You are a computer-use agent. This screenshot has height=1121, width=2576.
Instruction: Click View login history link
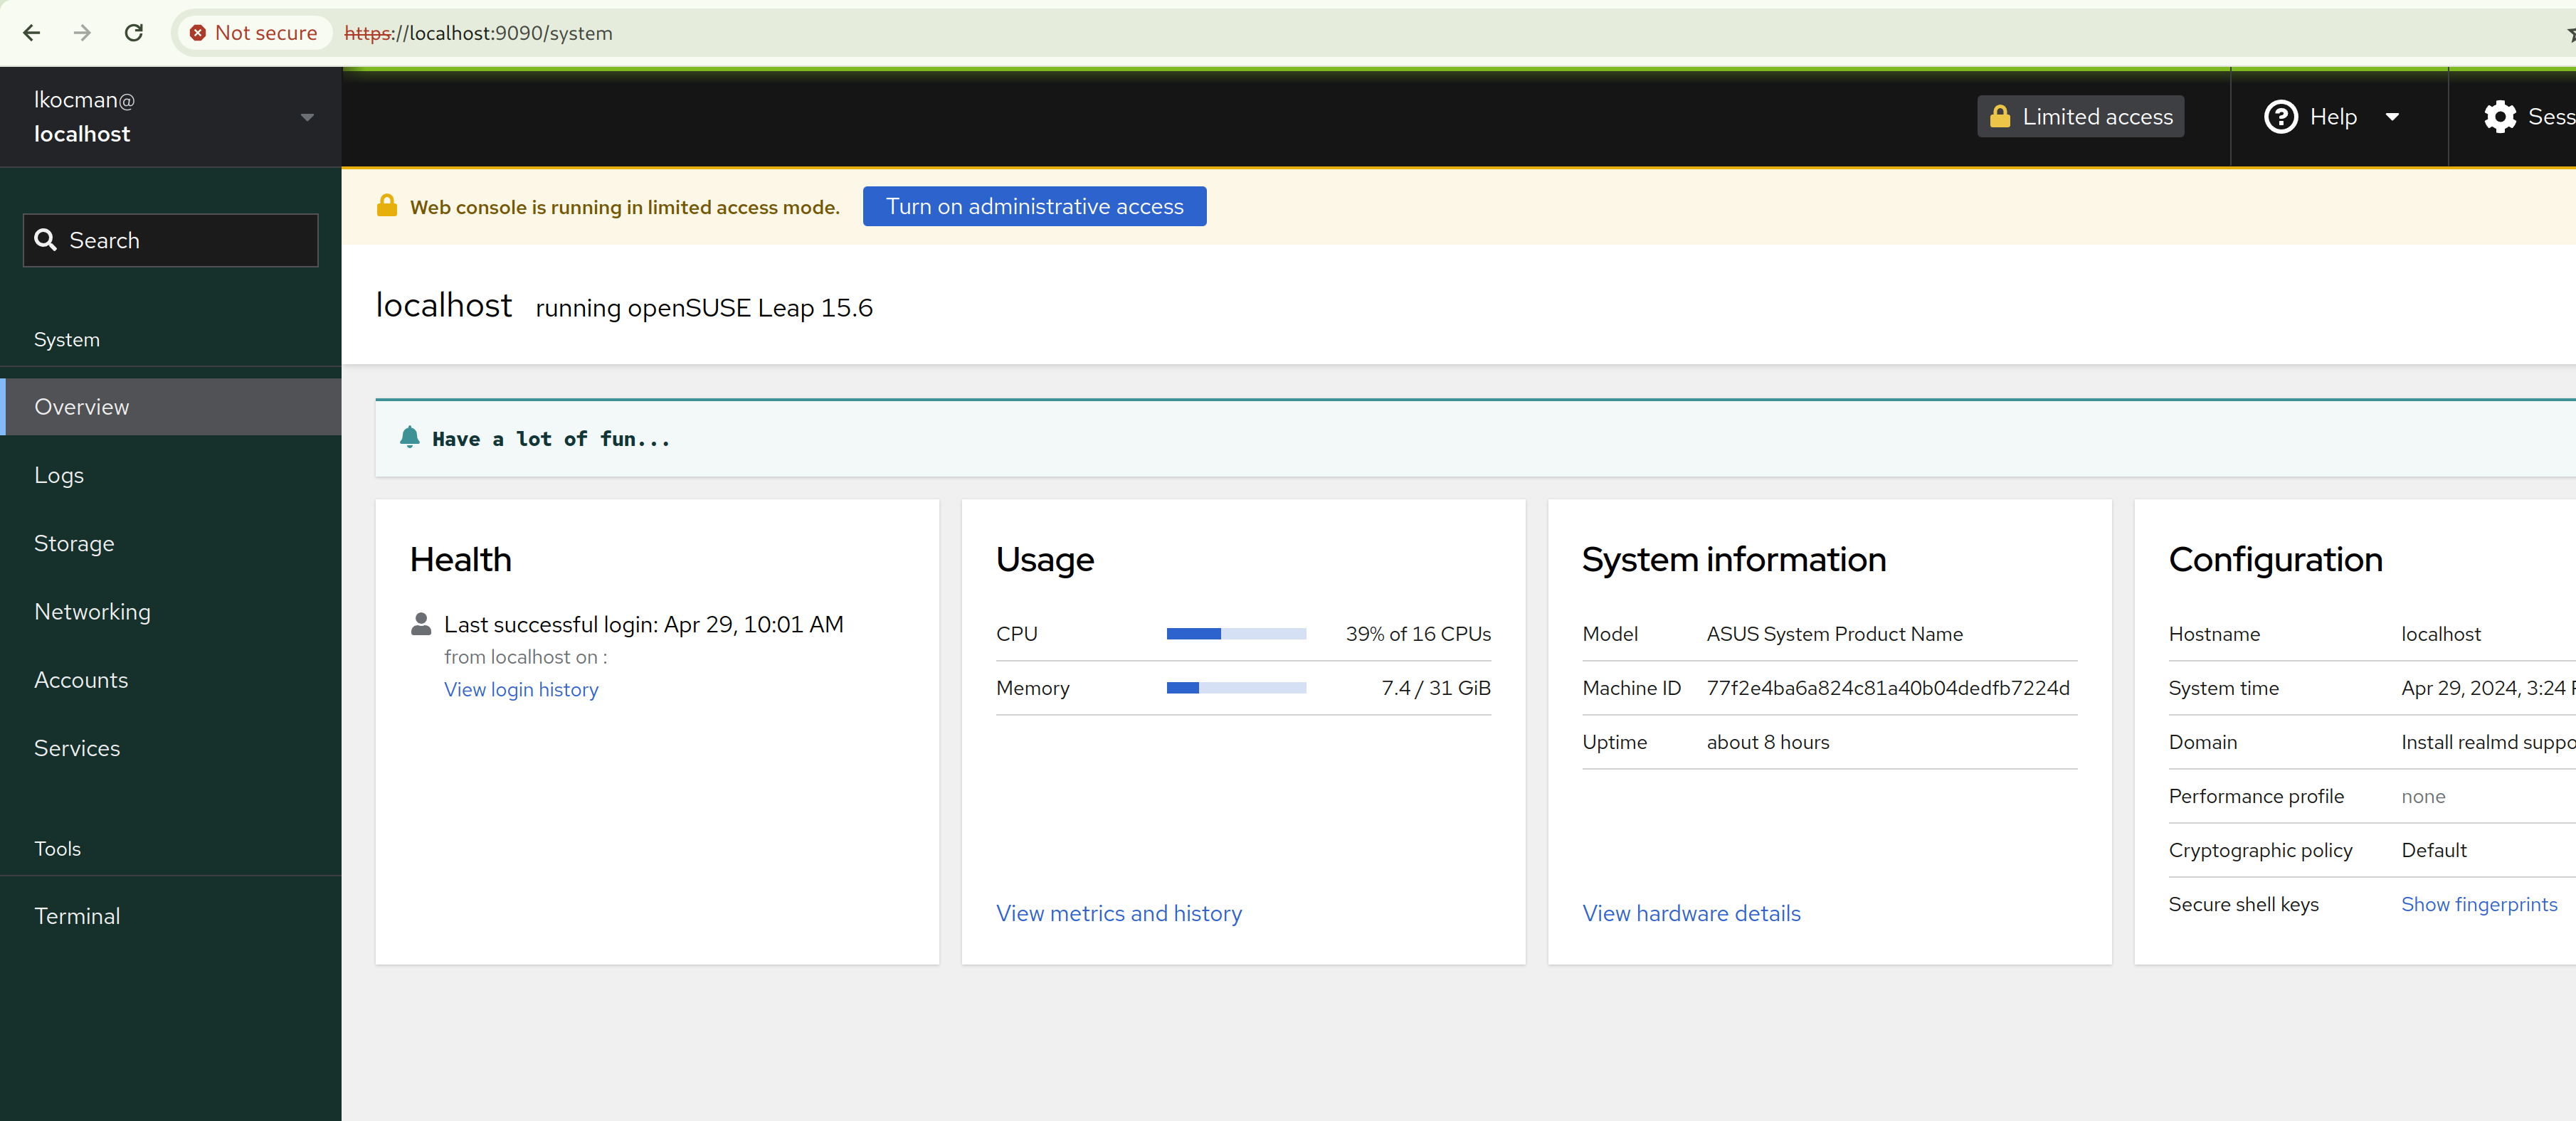521,689
